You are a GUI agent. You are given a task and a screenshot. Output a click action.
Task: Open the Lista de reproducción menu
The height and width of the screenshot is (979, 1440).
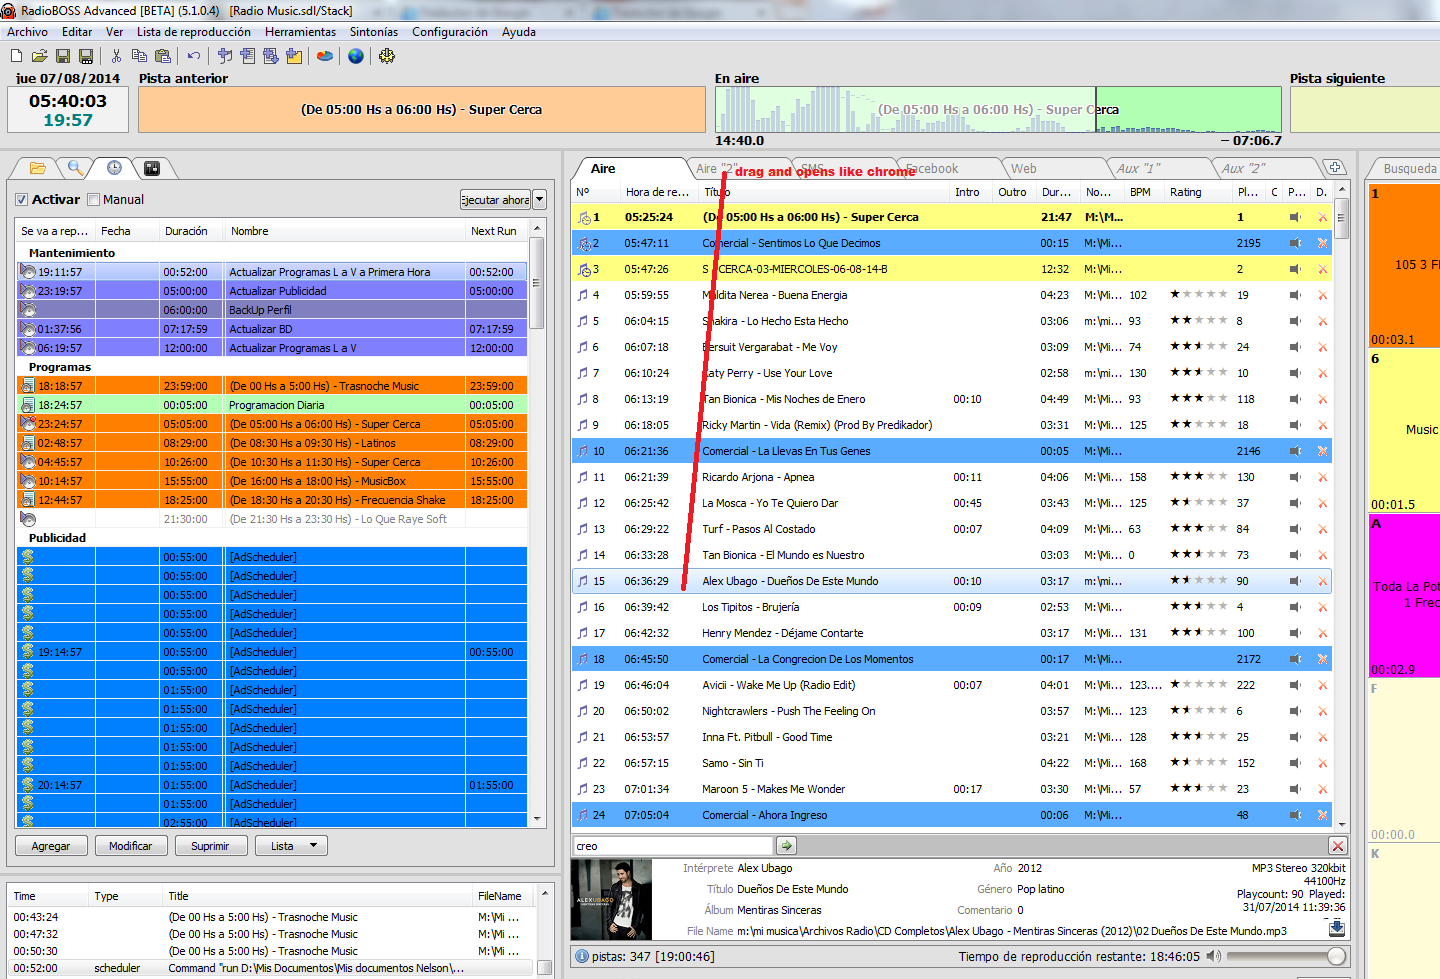click(194, 32)
